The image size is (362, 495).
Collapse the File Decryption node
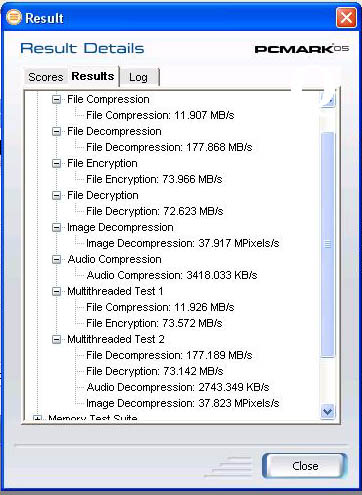[57, 195]
